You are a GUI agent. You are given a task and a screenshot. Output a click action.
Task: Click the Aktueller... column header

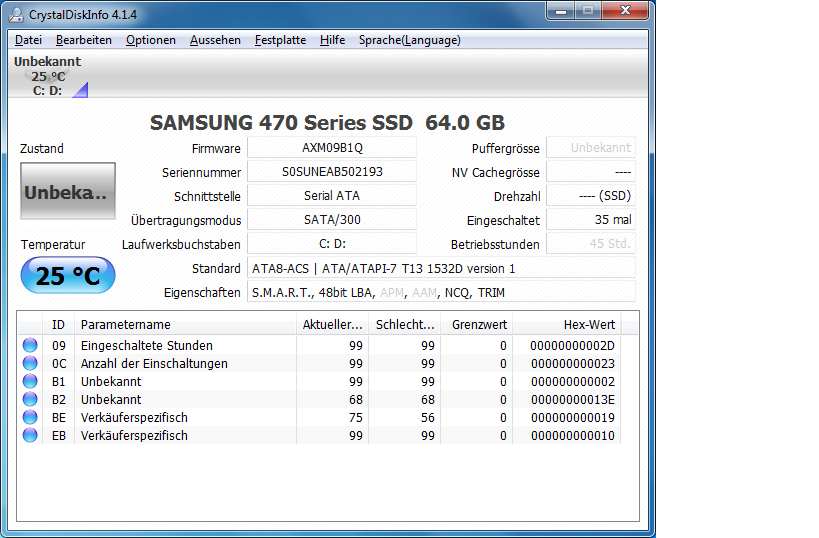[x=332, y=324]
